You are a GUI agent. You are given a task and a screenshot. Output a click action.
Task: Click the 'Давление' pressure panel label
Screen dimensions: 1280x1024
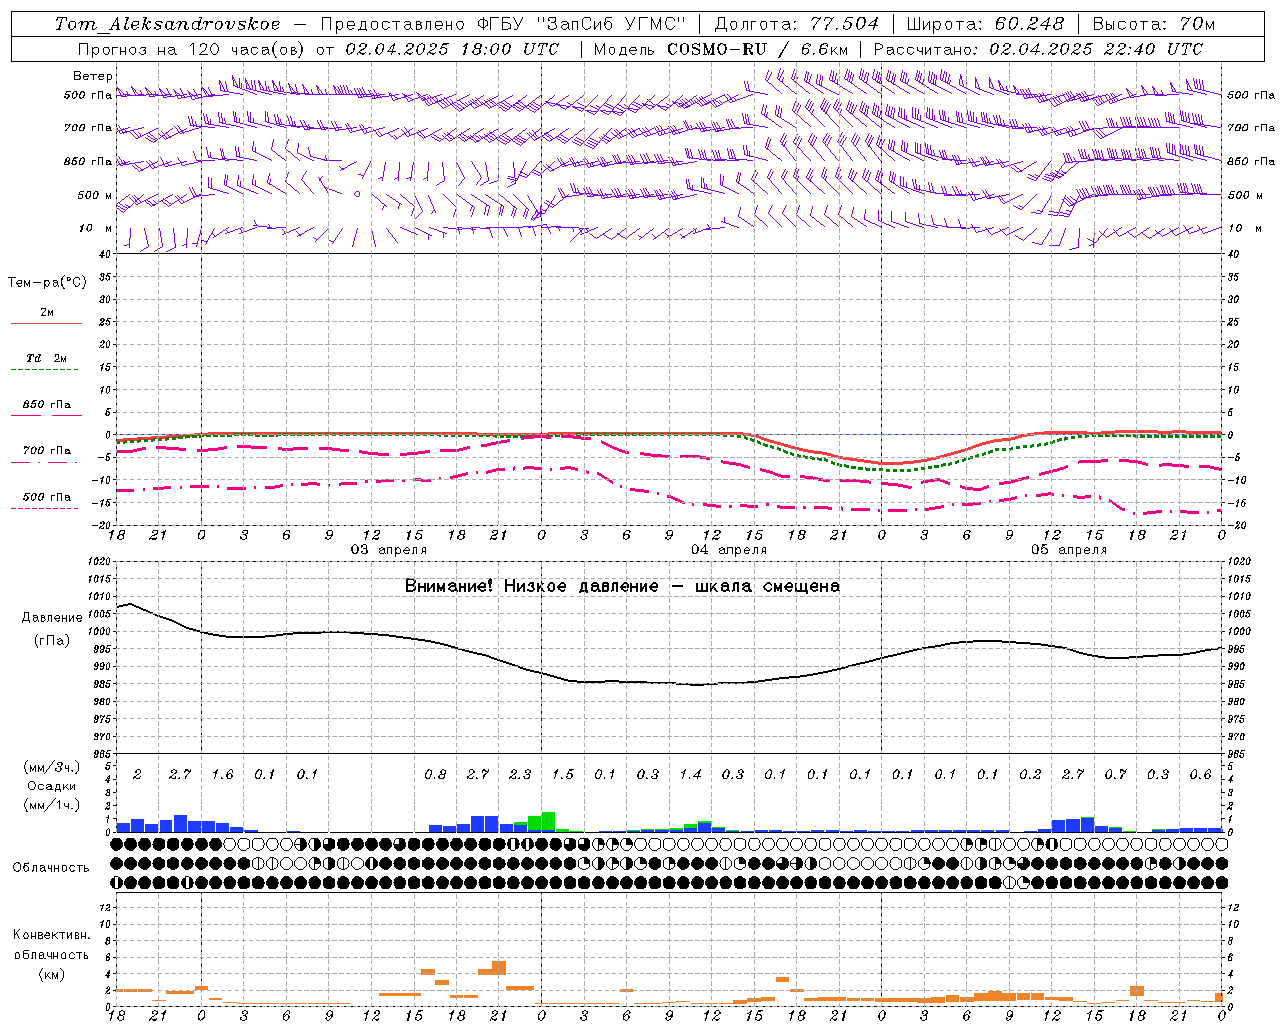52,618
